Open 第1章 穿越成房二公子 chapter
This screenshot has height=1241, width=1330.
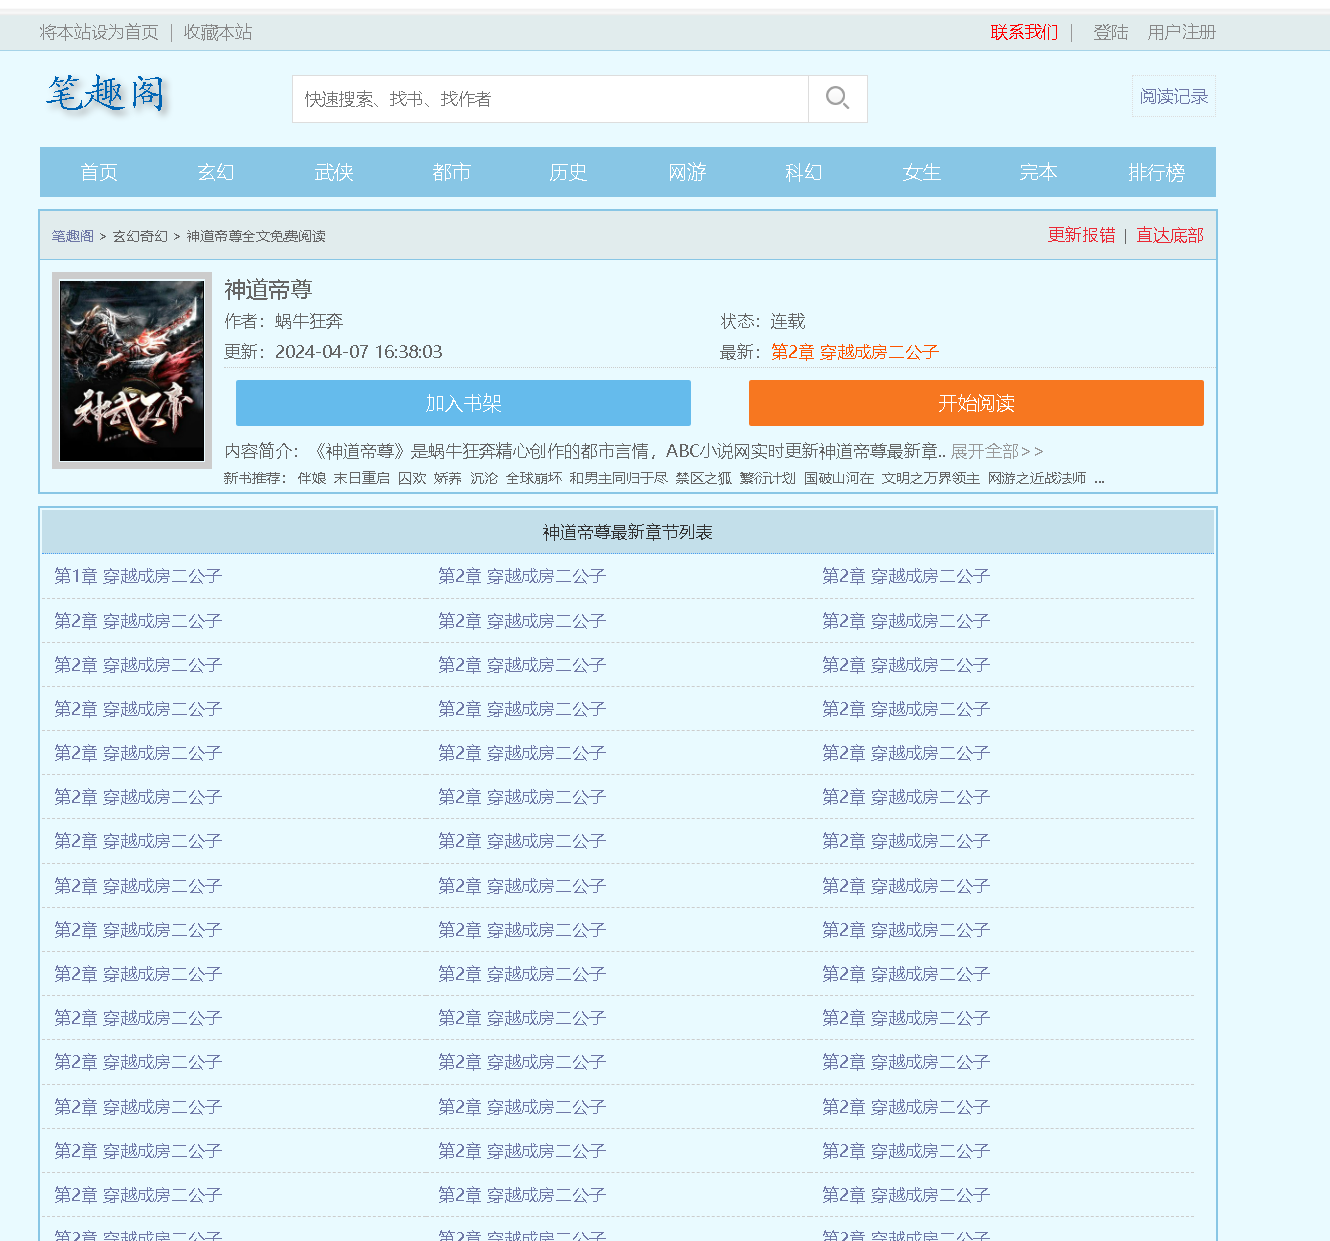coord(138,576)
